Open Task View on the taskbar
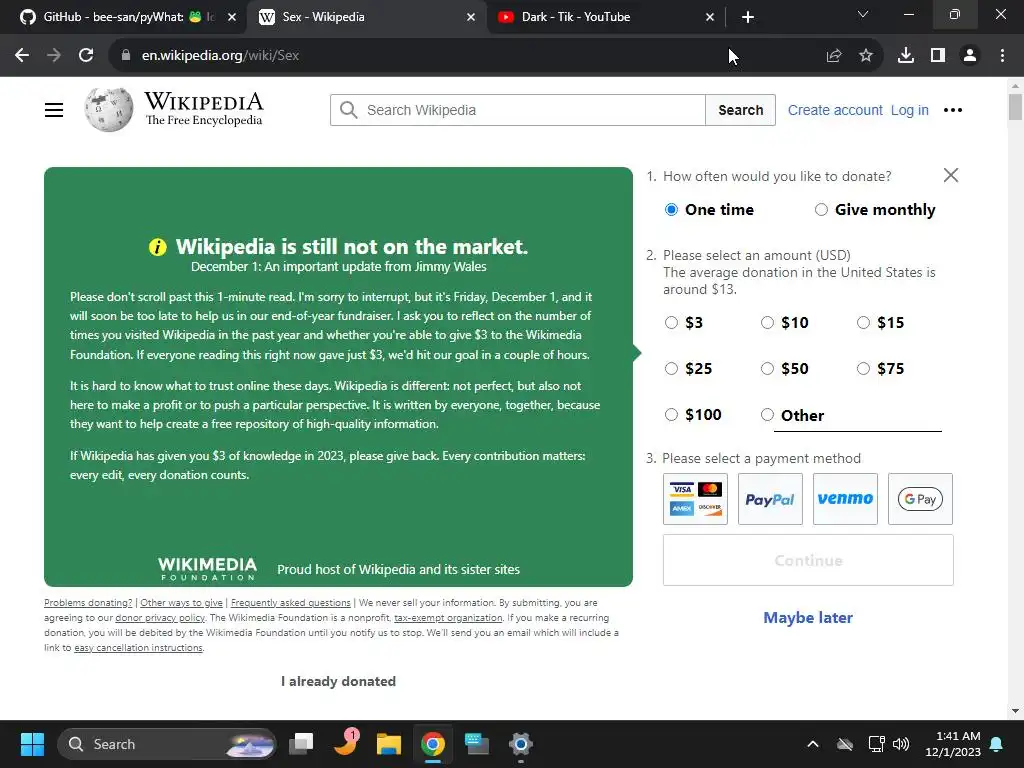Viewport: 1024px width, 768px height. [x=302, y=744]
